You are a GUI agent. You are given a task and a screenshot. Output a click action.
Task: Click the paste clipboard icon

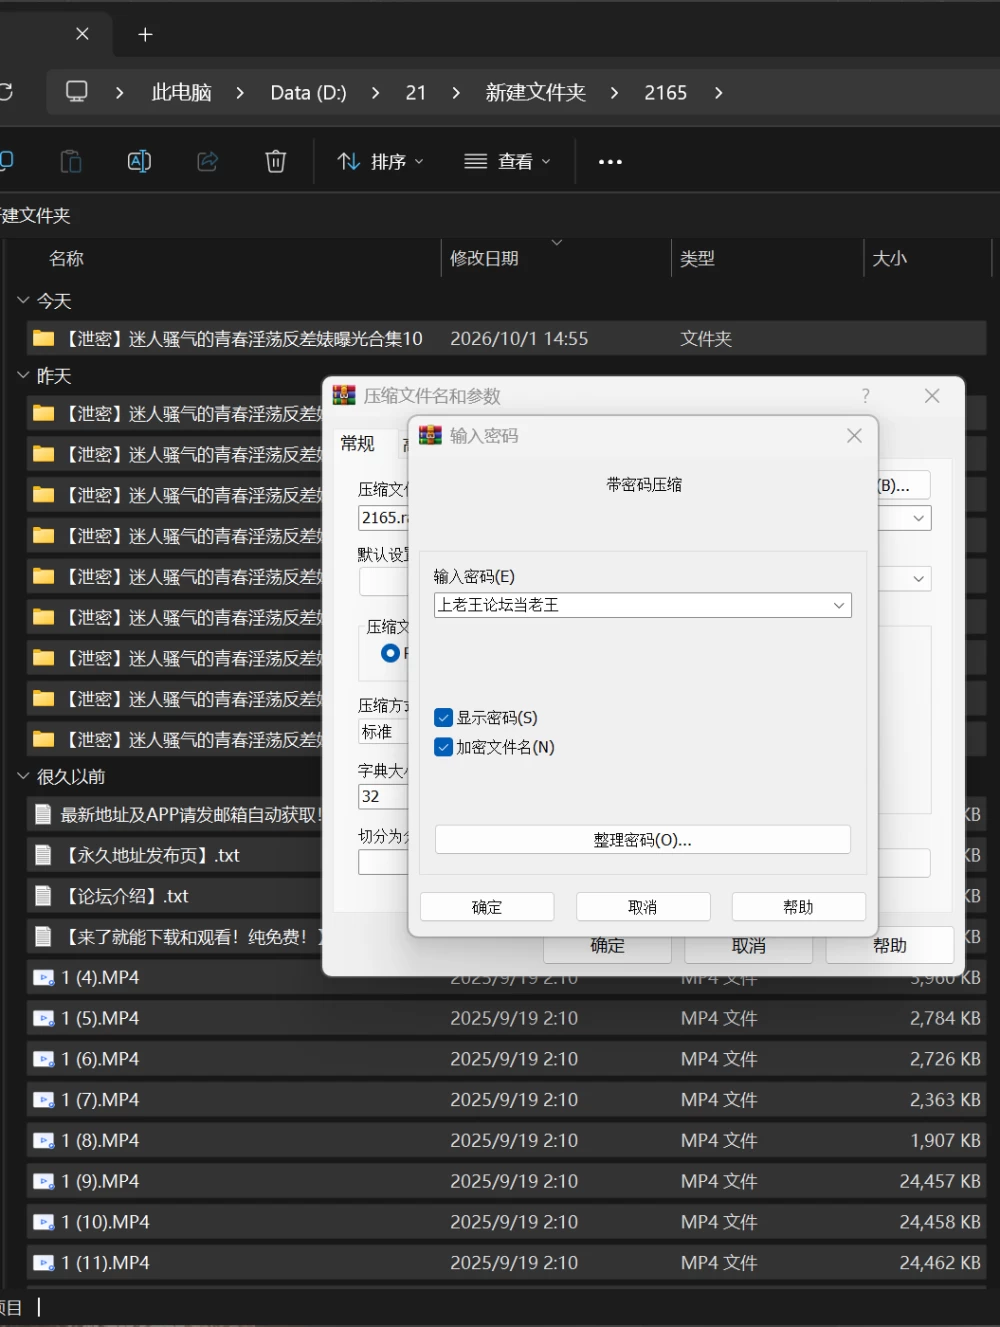tap(71, 161)
